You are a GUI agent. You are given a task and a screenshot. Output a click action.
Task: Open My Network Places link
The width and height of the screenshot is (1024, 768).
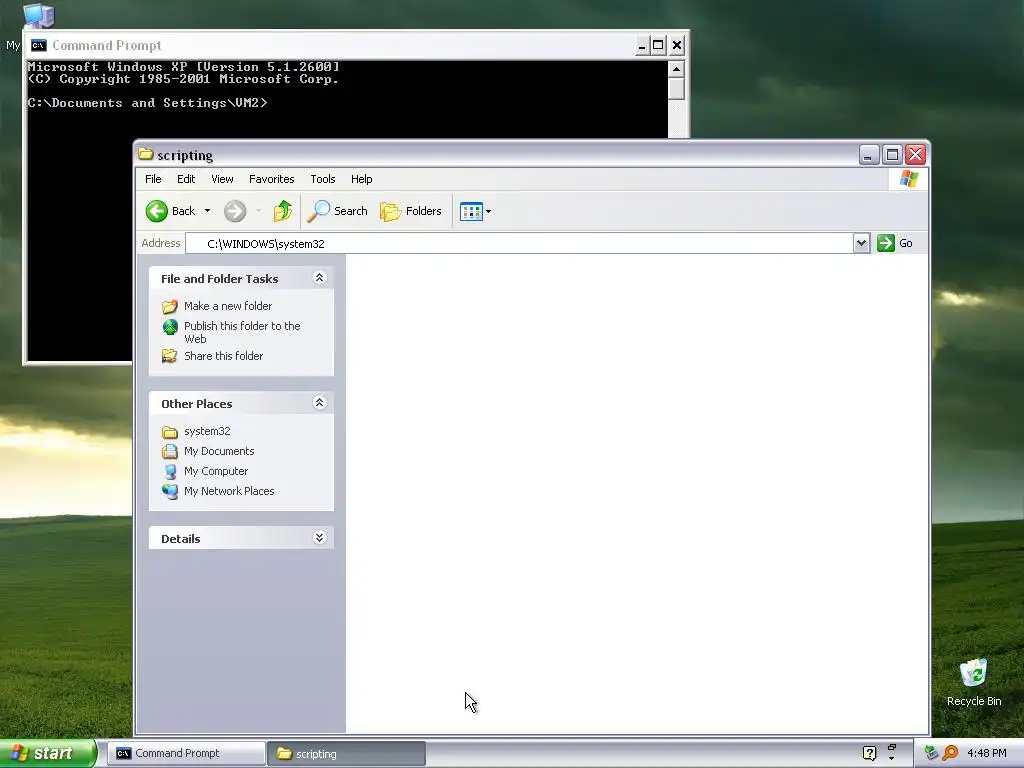click(229, 491)
